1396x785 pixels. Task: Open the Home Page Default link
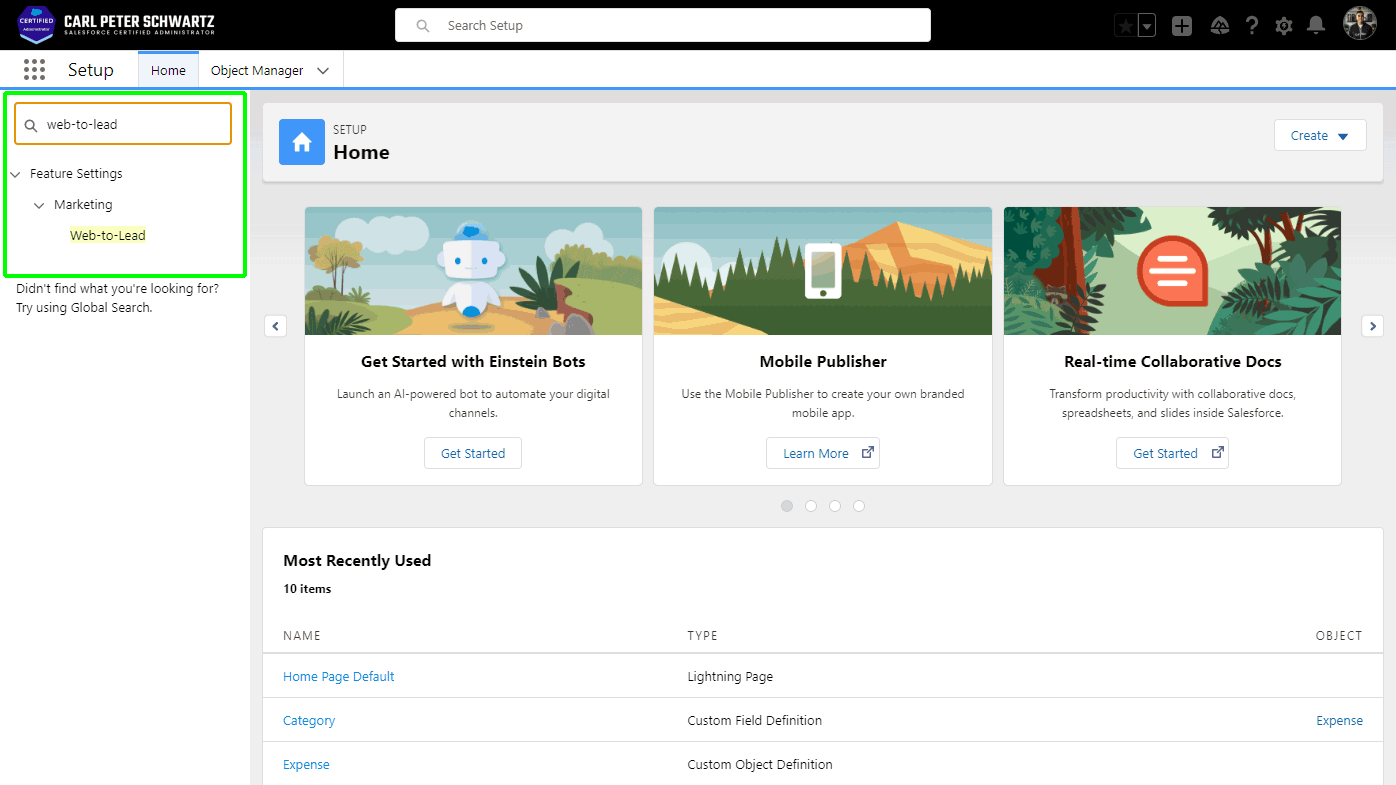(x=339, y=677)
